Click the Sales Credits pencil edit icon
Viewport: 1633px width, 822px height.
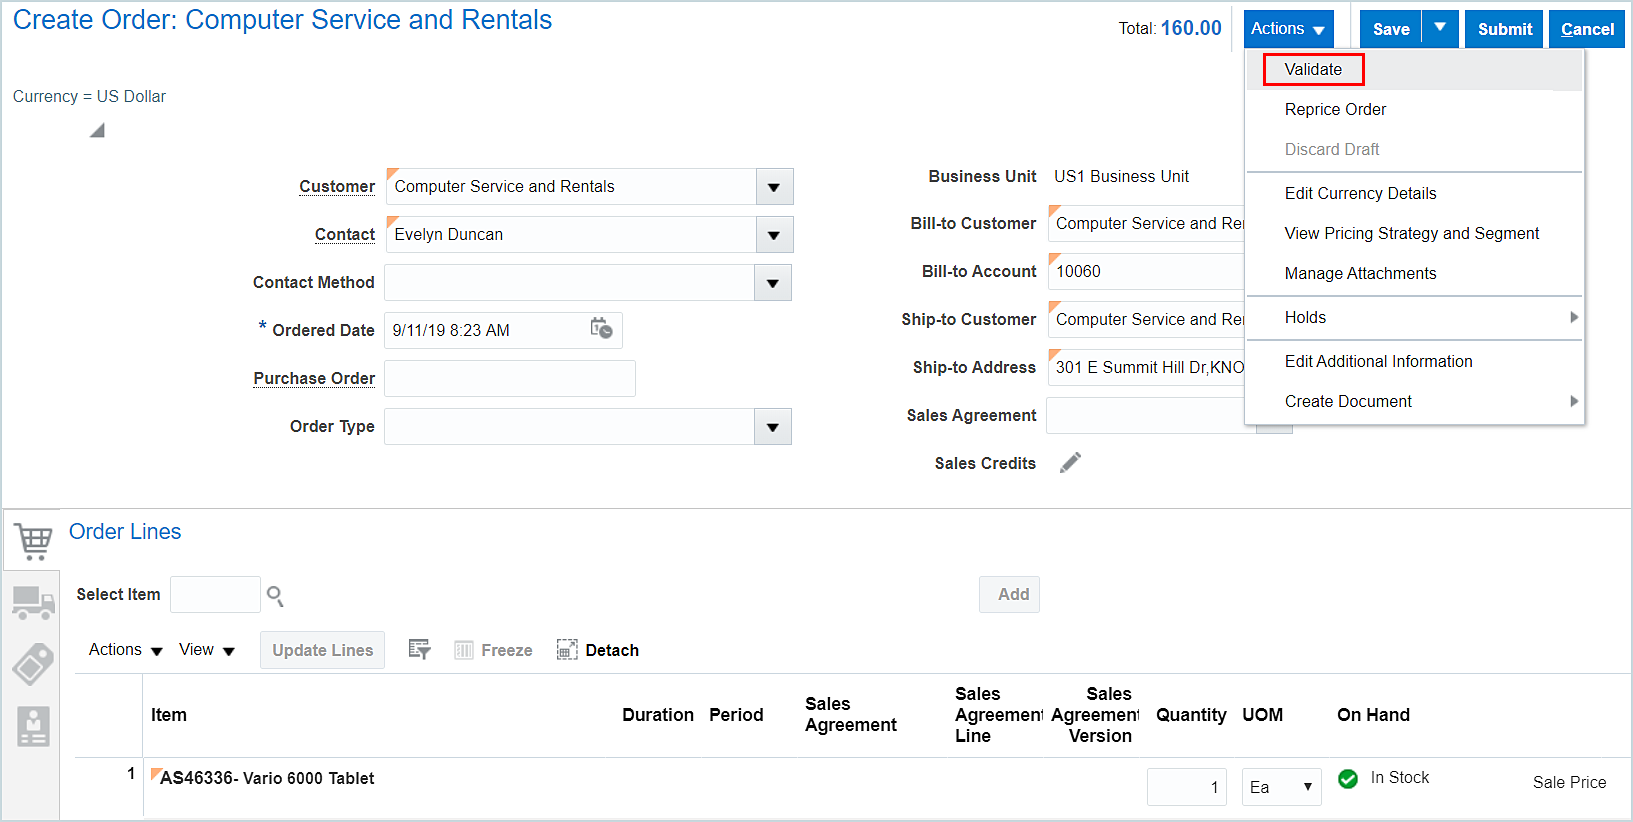[1070, 462]
